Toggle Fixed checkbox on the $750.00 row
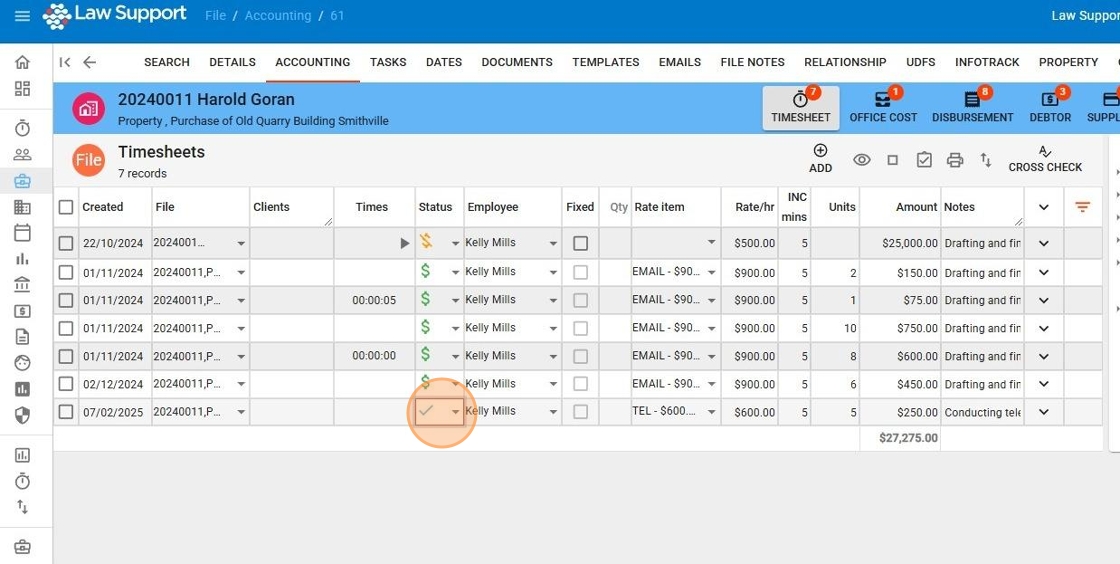 click(x=581, y=328)
